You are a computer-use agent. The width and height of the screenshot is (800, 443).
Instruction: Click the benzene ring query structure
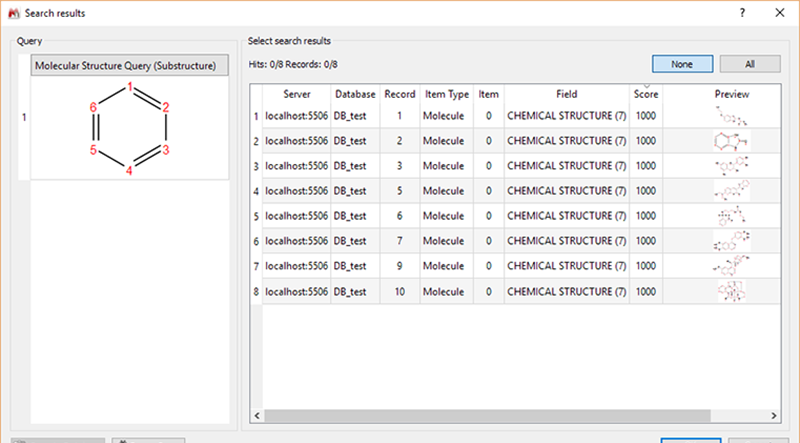coord(130,130)
